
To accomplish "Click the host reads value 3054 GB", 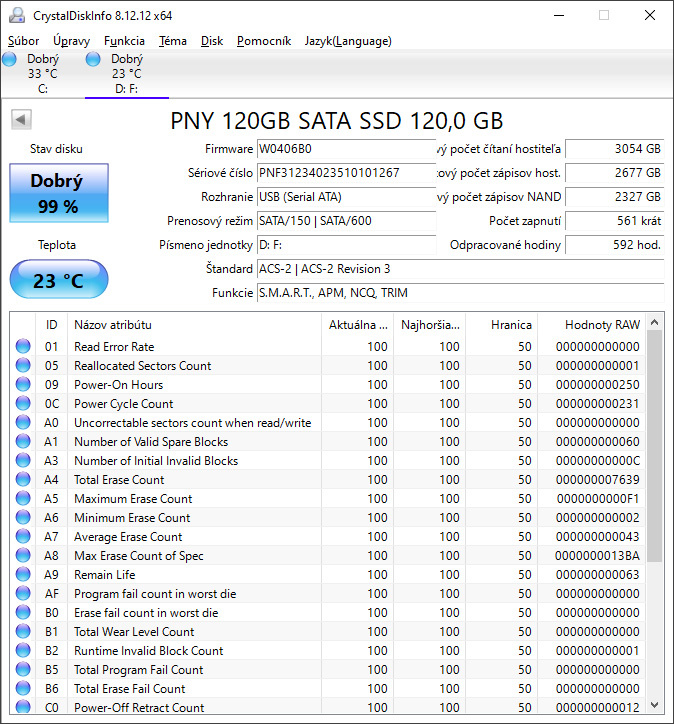I will coord(614,149).
